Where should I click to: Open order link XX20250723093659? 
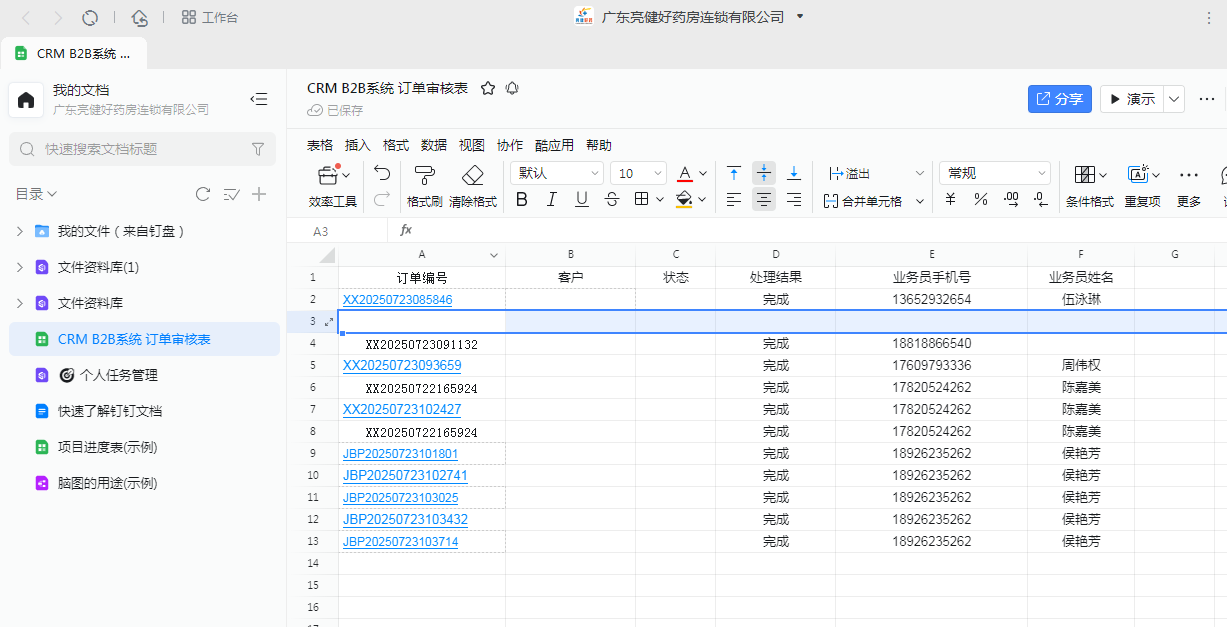[x=402, y=365]
